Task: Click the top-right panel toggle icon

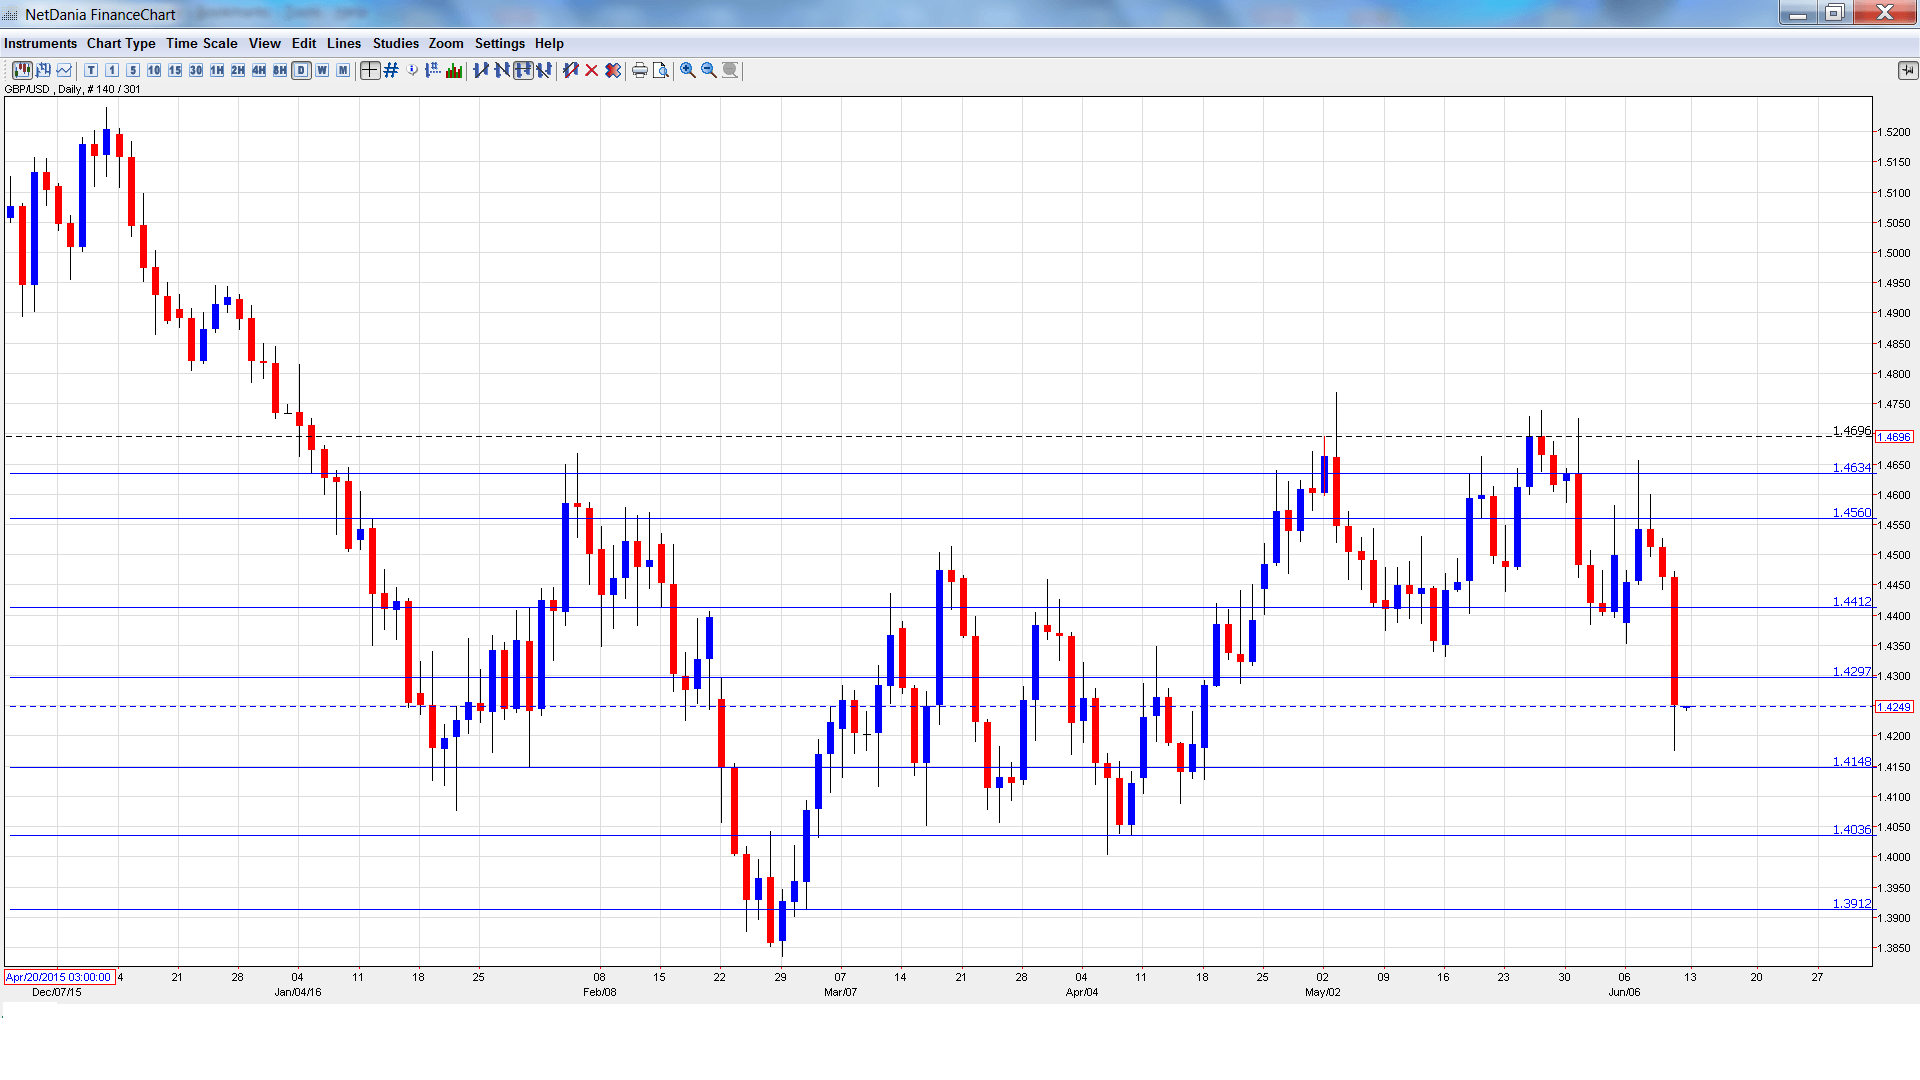Action: click(x=1907, y=70)
